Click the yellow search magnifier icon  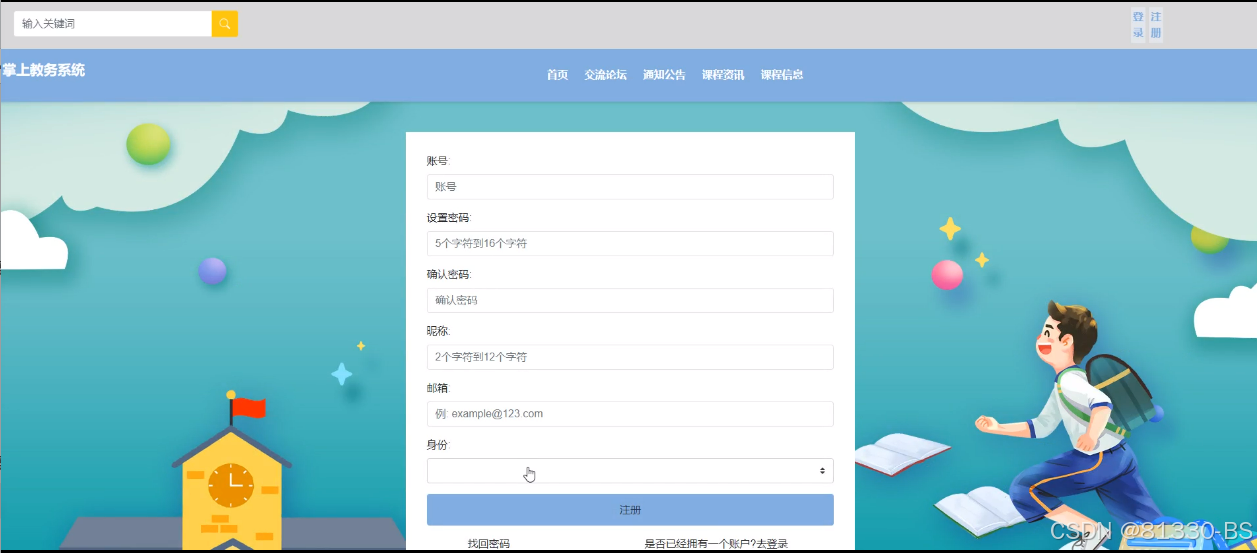coord(224,23)
